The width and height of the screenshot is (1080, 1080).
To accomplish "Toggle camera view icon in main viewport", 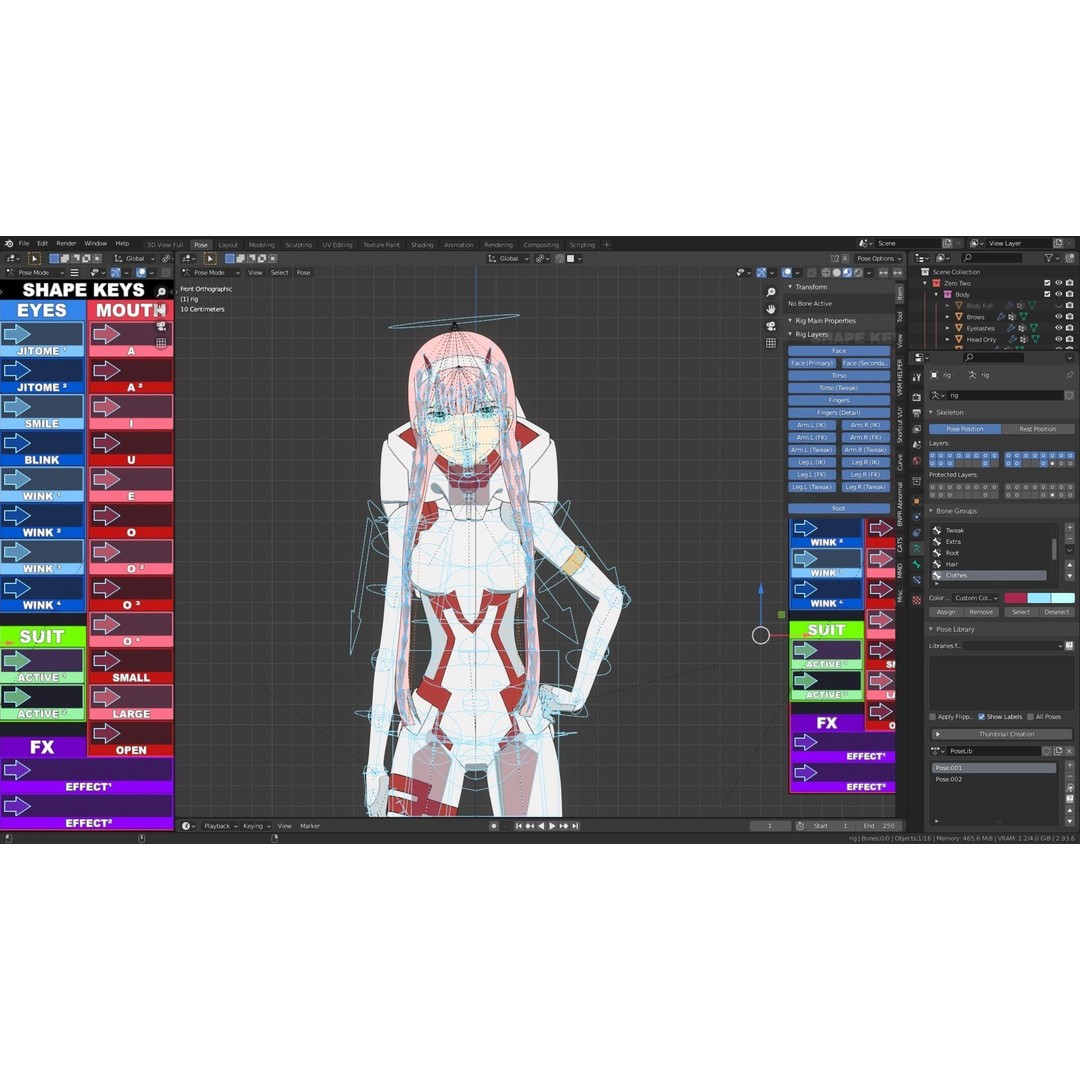I will point(771,326).
